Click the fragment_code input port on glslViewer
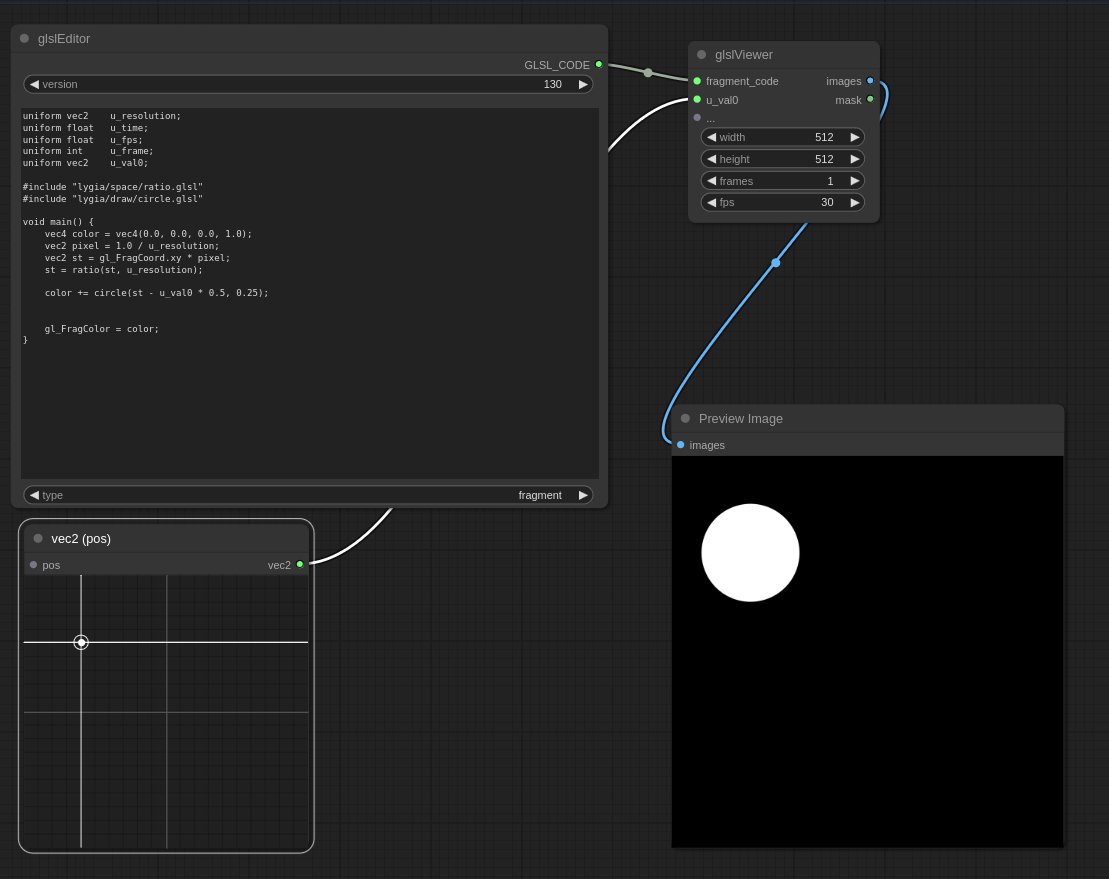 click(x=696, y=81)
